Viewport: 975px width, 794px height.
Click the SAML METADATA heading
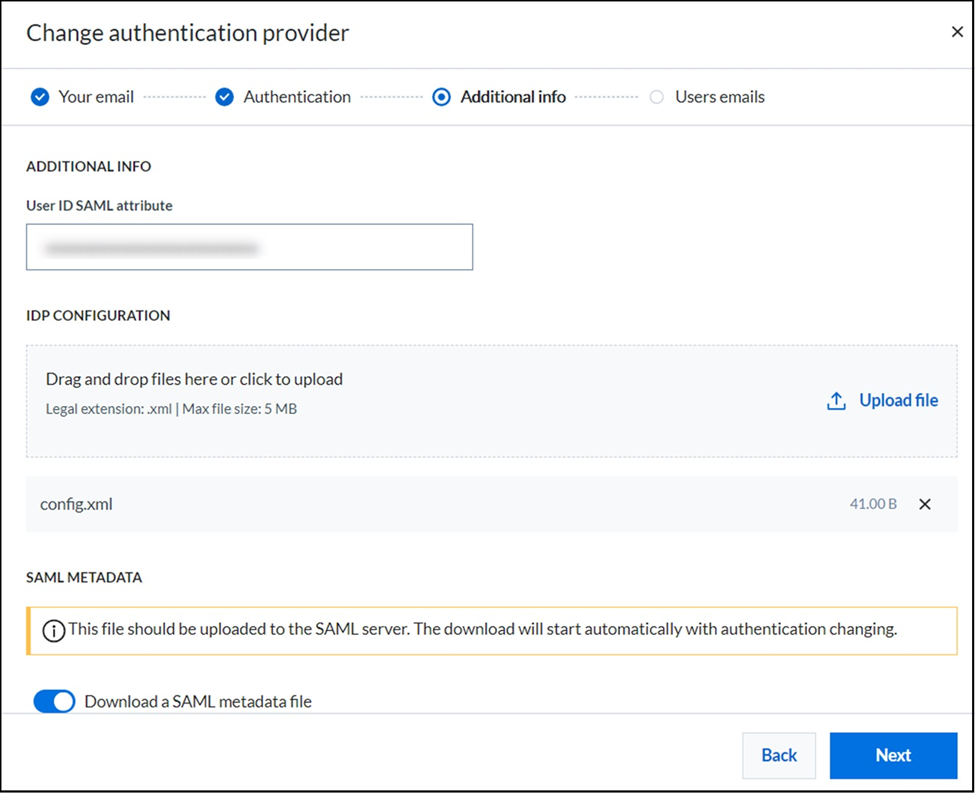point(84,577)
